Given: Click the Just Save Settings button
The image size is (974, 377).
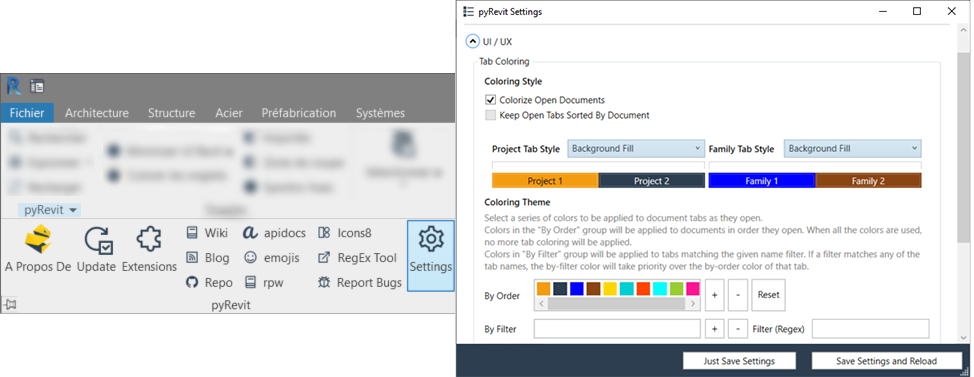Looking at the screenshot, I should tap(739, 361).
